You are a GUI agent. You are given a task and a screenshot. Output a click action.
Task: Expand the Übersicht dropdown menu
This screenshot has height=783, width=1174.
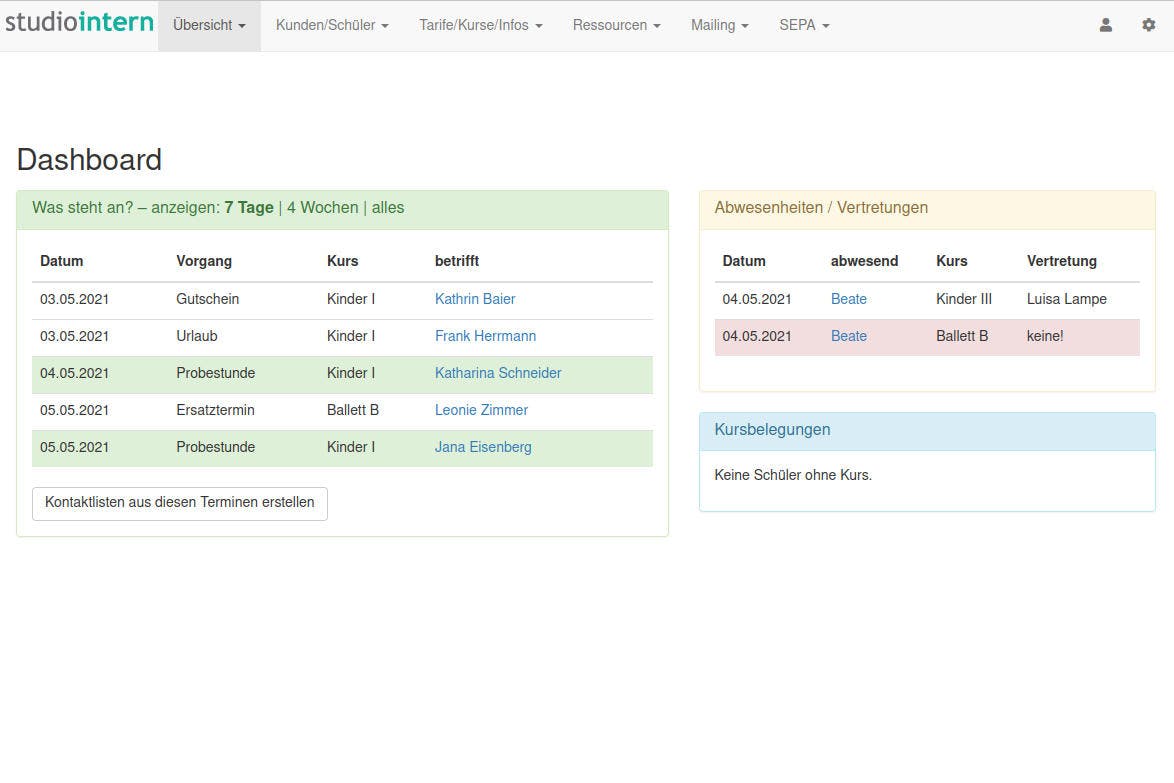(209, 25)
